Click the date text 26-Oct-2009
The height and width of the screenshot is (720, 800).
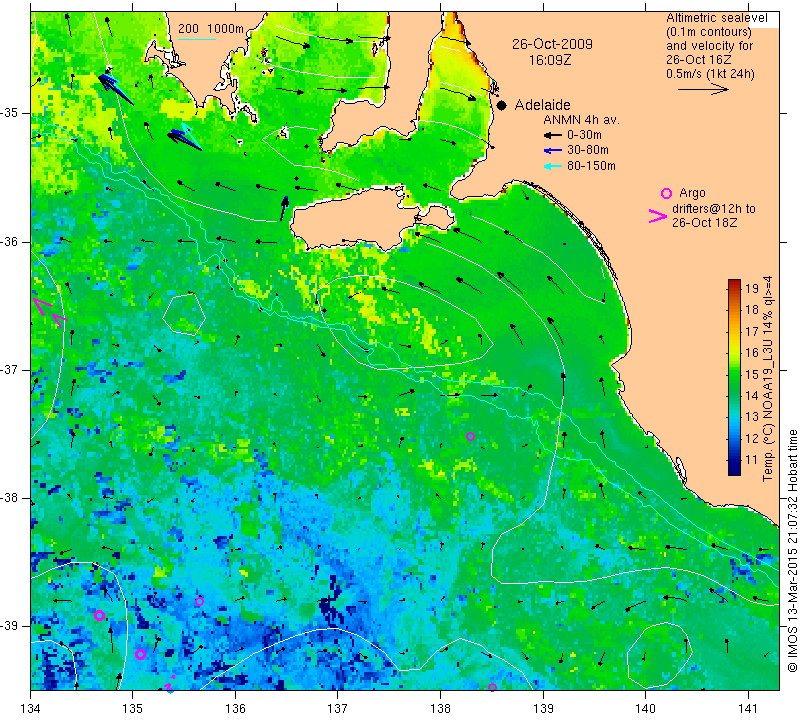point(552,44)
